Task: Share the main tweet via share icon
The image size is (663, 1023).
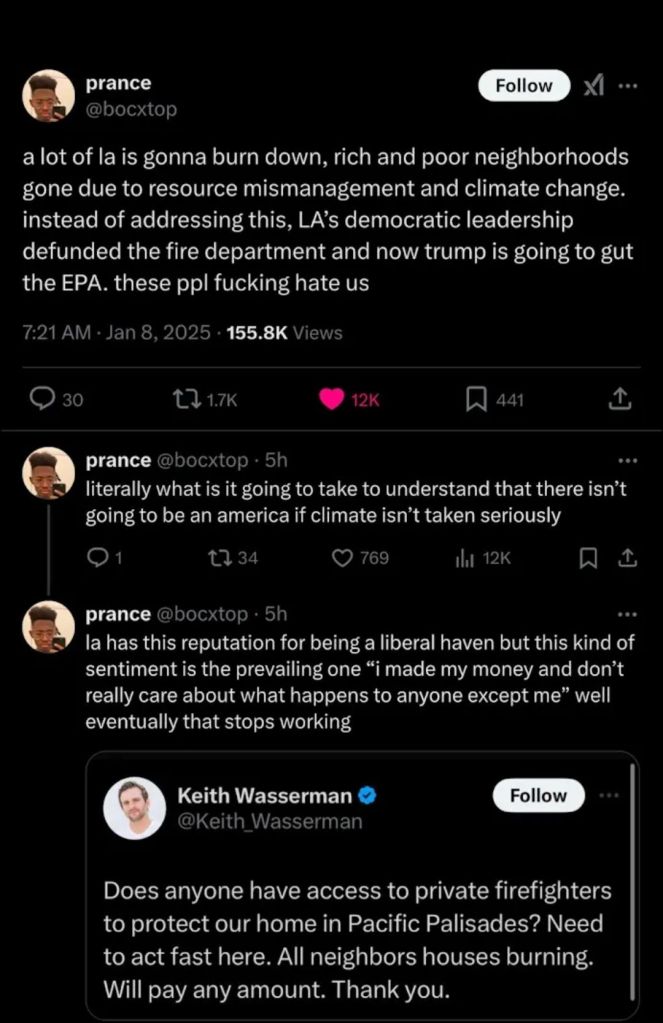Action: click(x=619, y=399)
